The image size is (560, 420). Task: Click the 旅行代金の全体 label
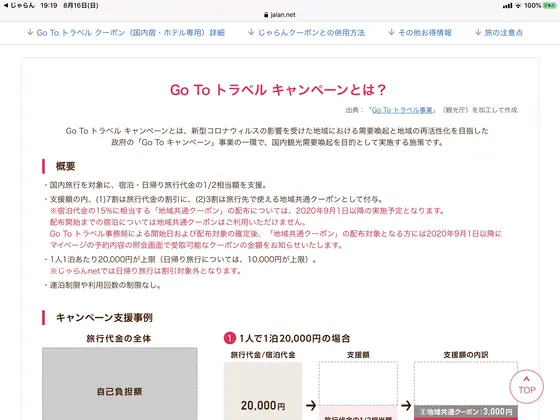(x=119, y=338)
